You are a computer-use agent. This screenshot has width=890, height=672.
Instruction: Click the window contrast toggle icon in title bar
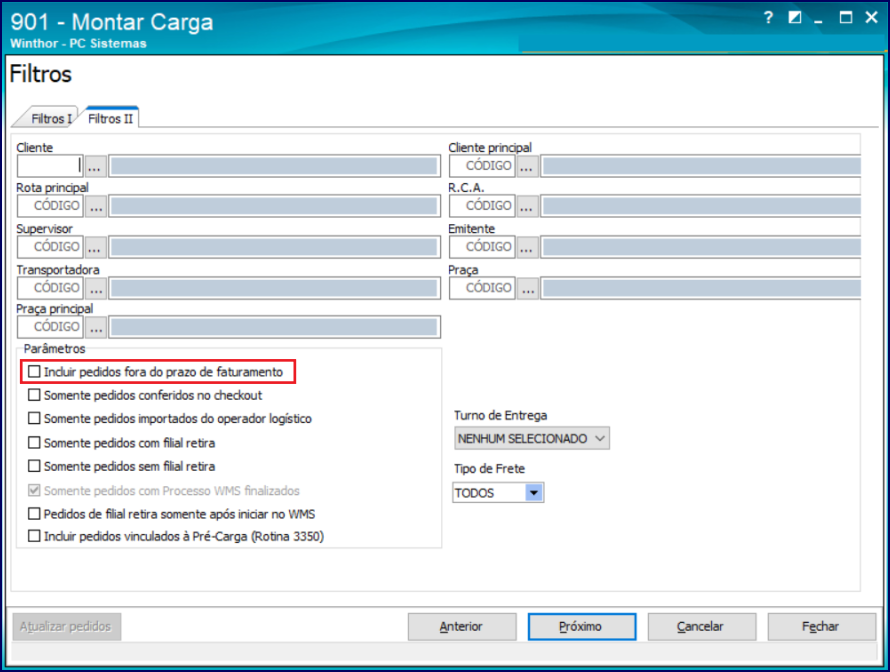click(x=795, y=18)
